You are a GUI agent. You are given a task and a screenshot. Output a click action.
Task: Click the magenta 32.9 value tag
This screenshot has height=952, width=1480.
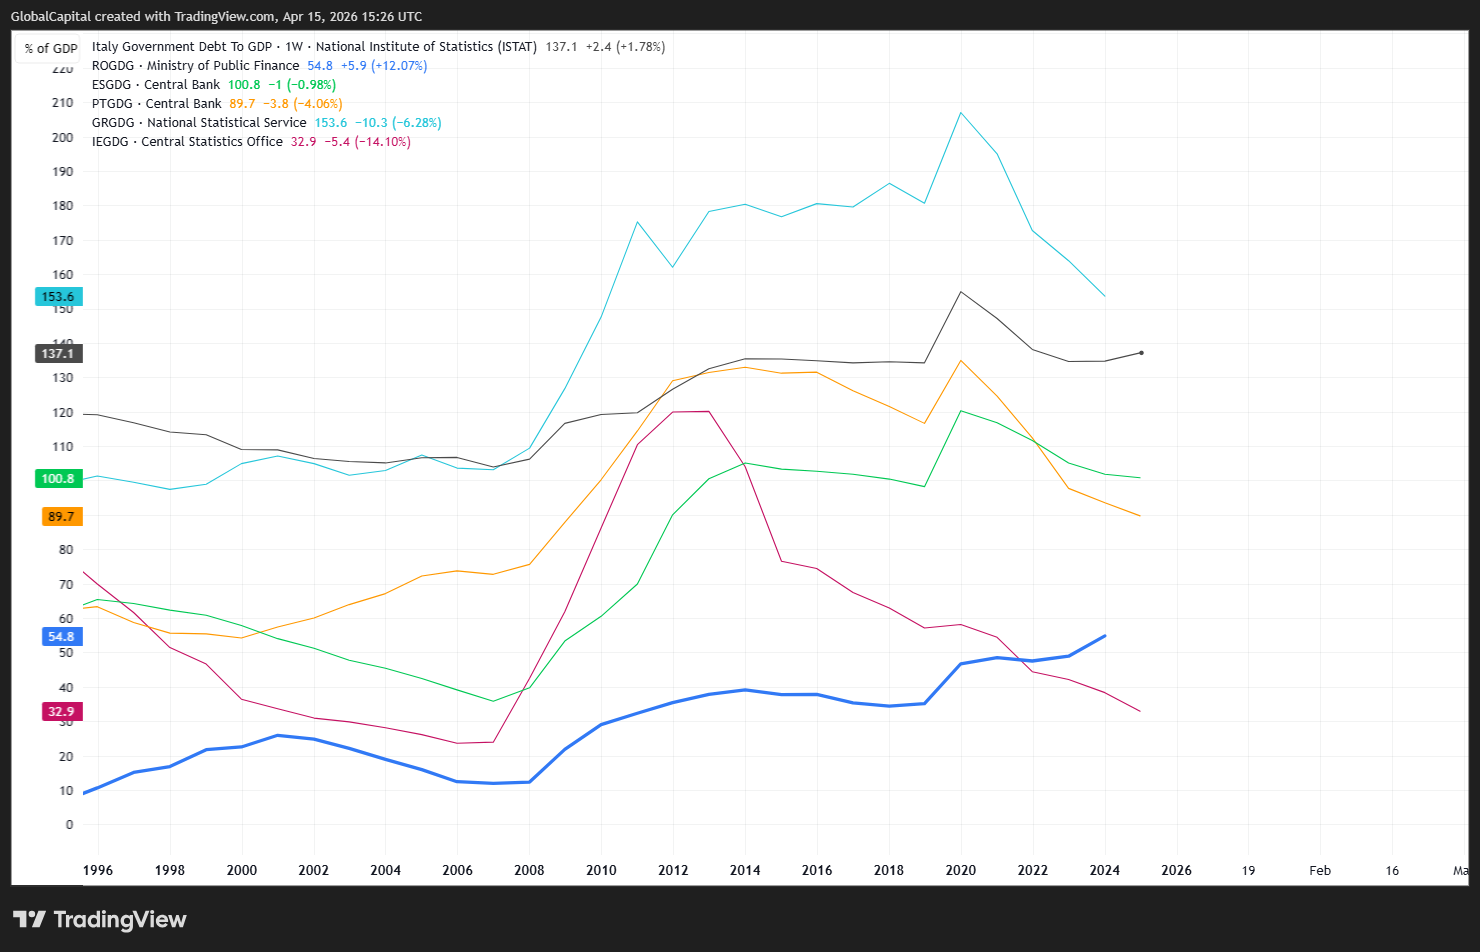[61, 712]
